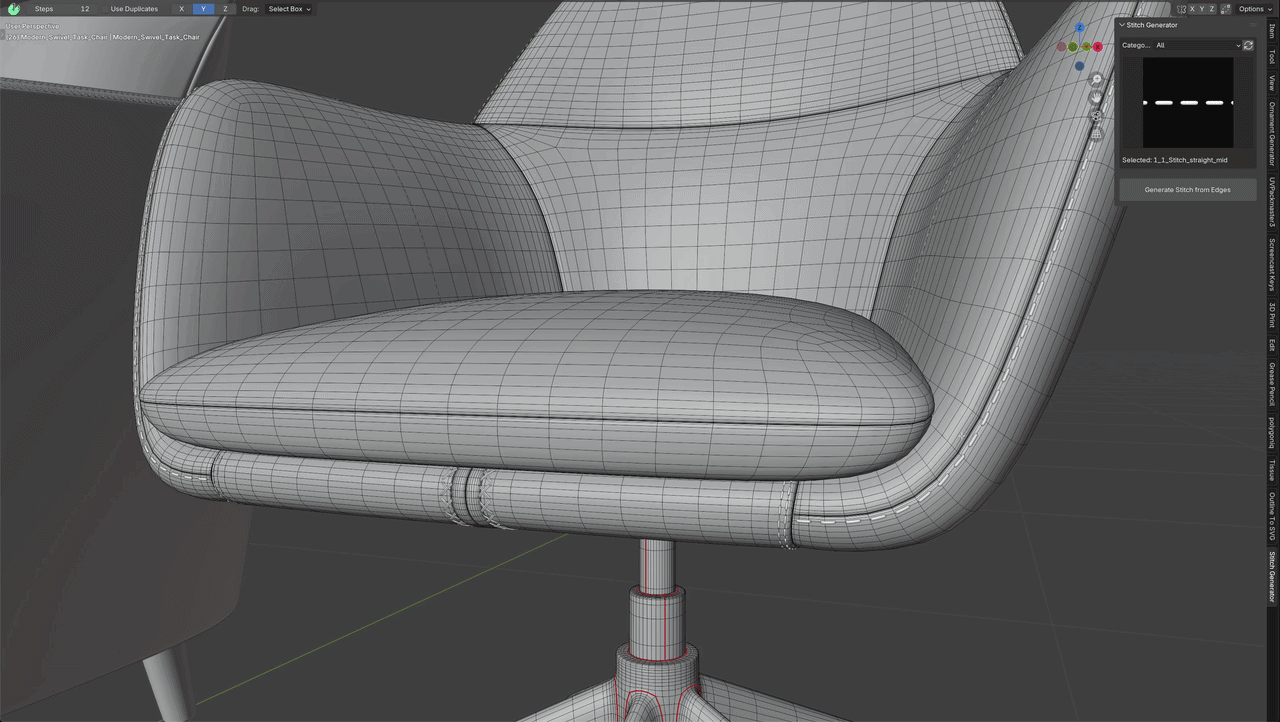Toggle the camera view icon

pos(1096,115)
